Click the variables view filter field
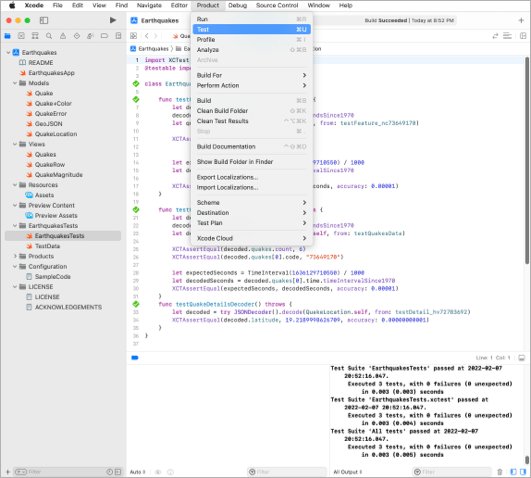 (x=287, y=472)
